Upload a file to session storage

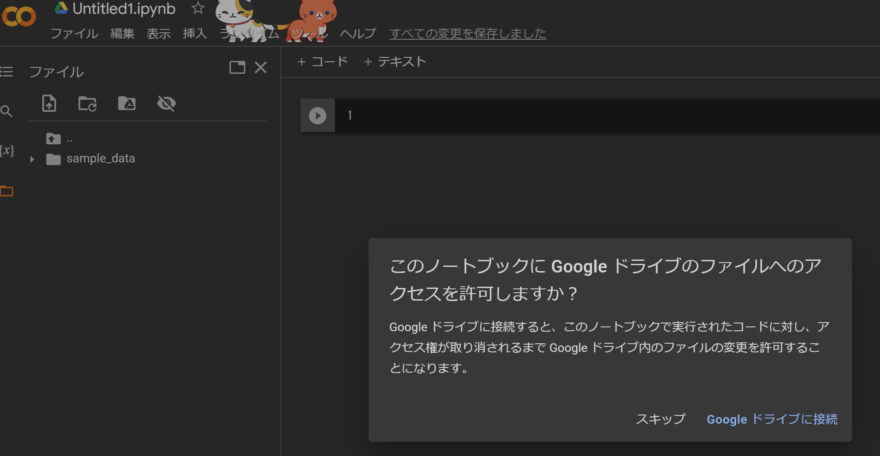[49, 103]
